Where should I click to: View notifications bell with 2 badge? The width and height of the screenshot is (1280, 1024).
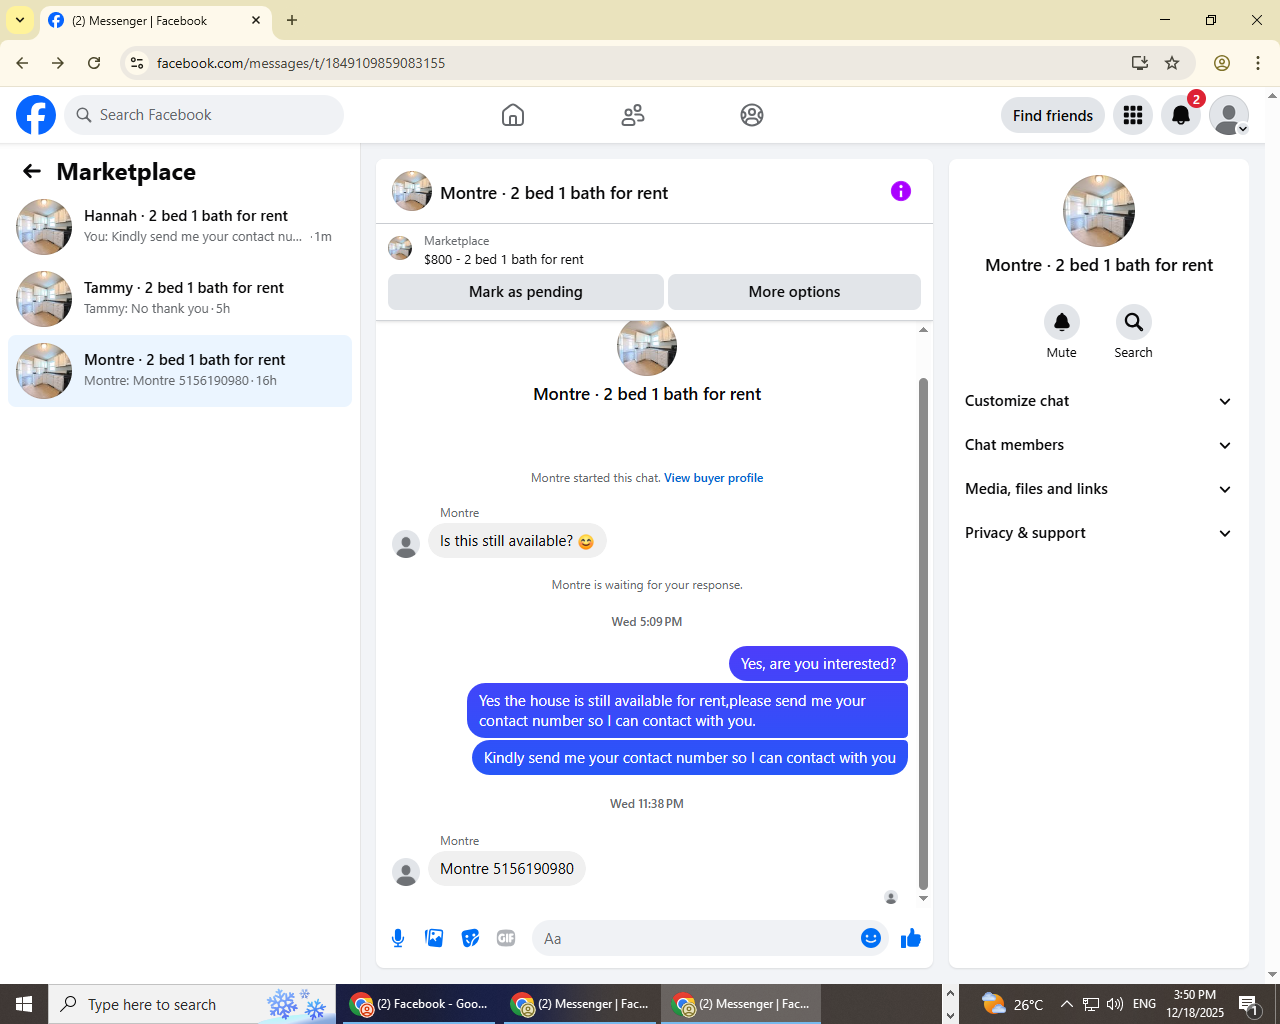1181,115
